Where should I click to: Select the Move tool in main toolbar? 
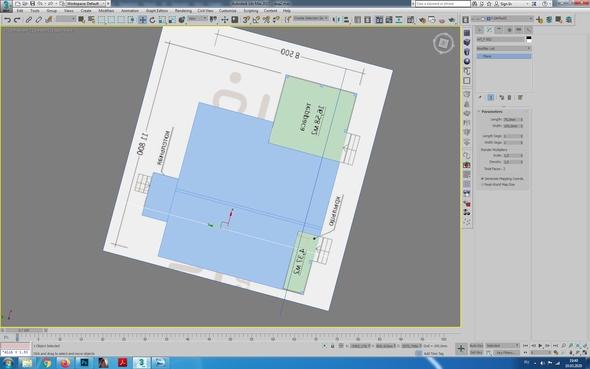142,20
